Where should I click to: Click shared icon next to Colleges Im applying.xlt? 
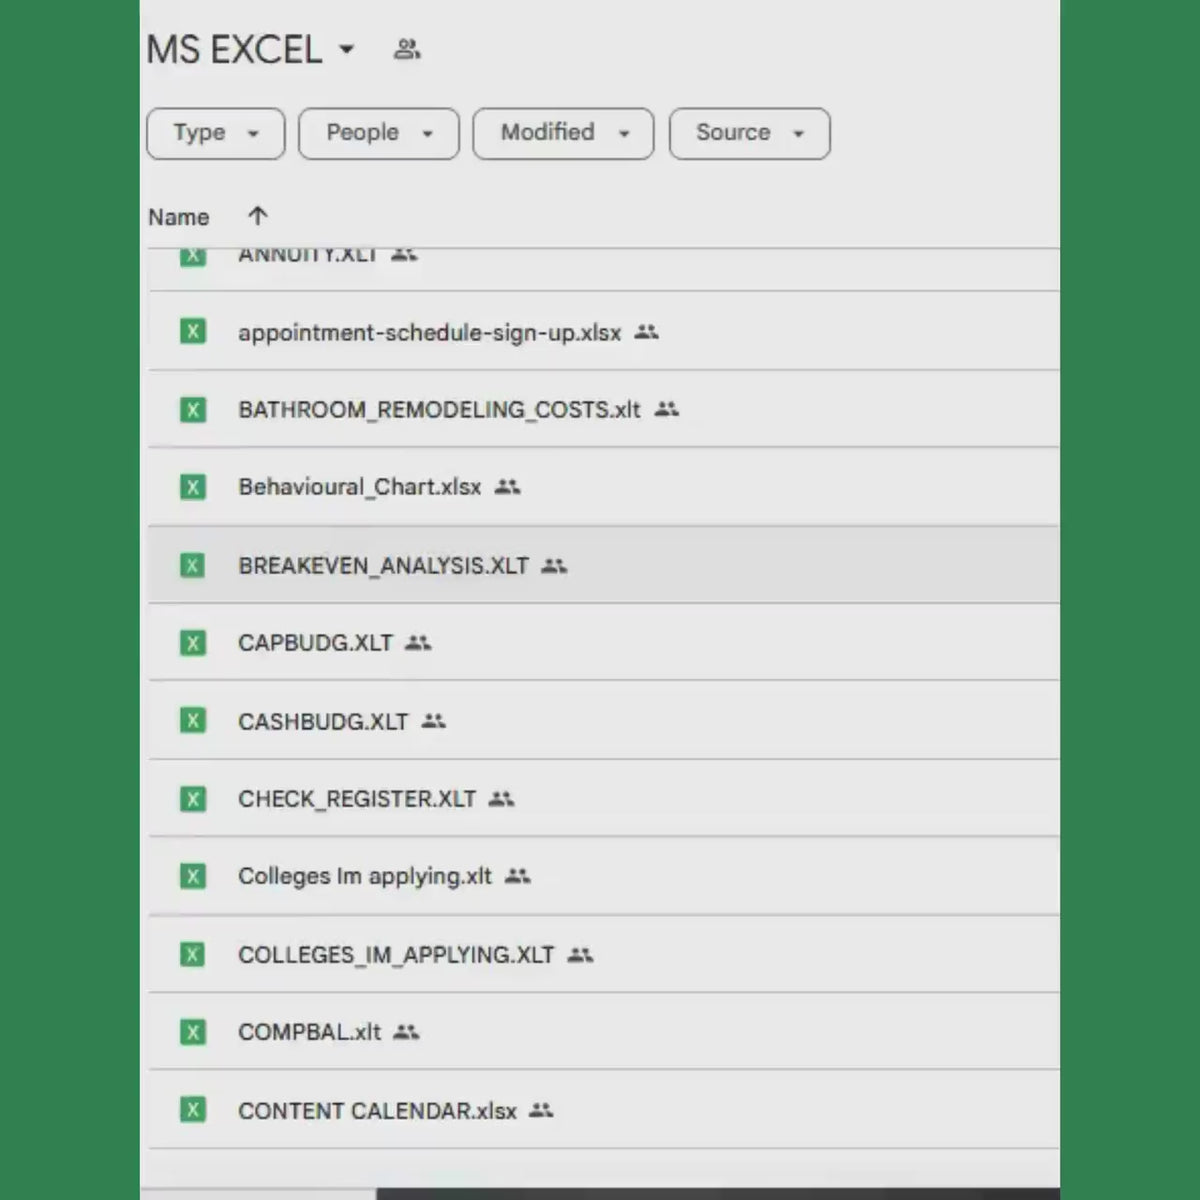point(517,876)
